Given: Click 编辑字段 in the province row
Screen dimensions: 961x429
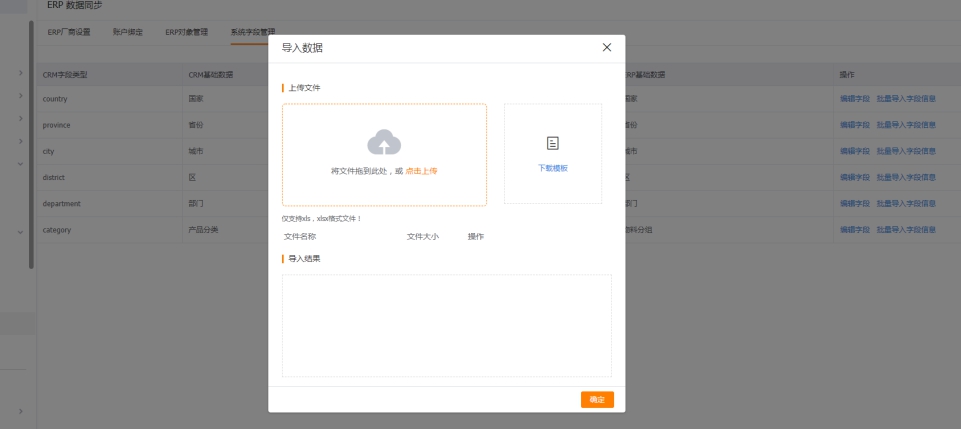Looking at the screenshot, I should pos(854,125).
